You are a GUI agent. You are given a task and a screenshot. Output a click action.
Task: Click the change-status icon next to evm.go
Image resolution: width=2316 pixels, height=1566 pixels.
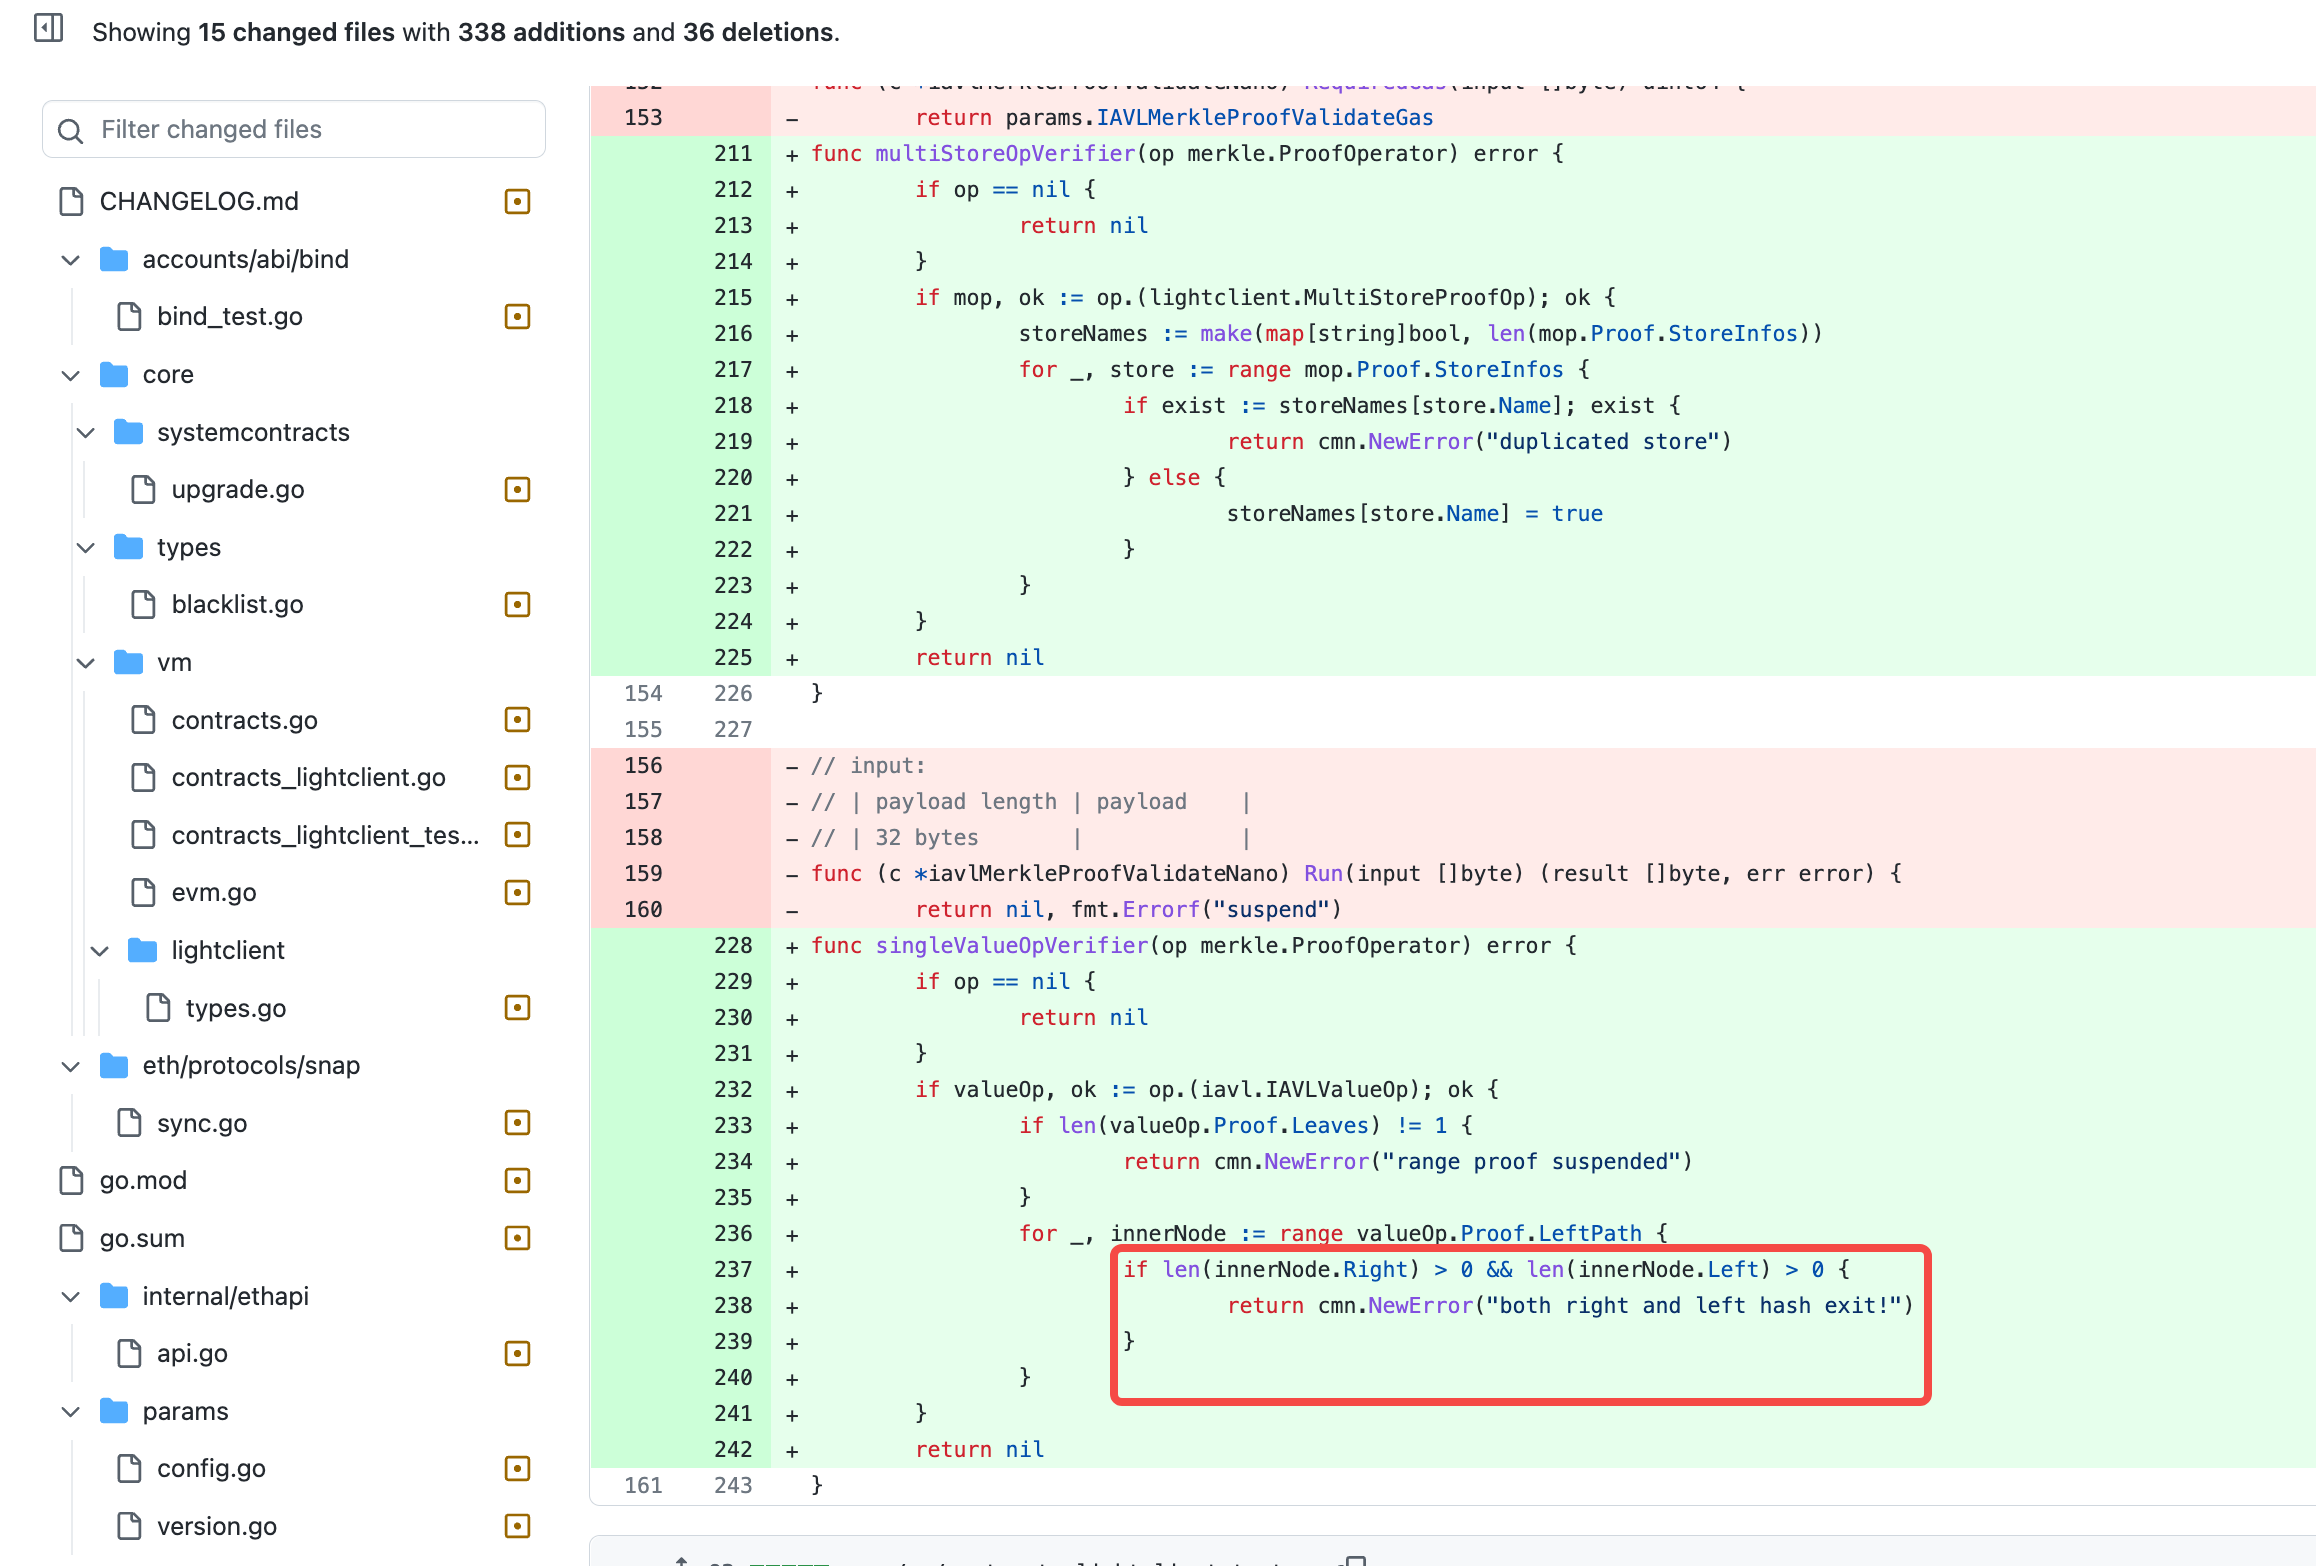517,892
